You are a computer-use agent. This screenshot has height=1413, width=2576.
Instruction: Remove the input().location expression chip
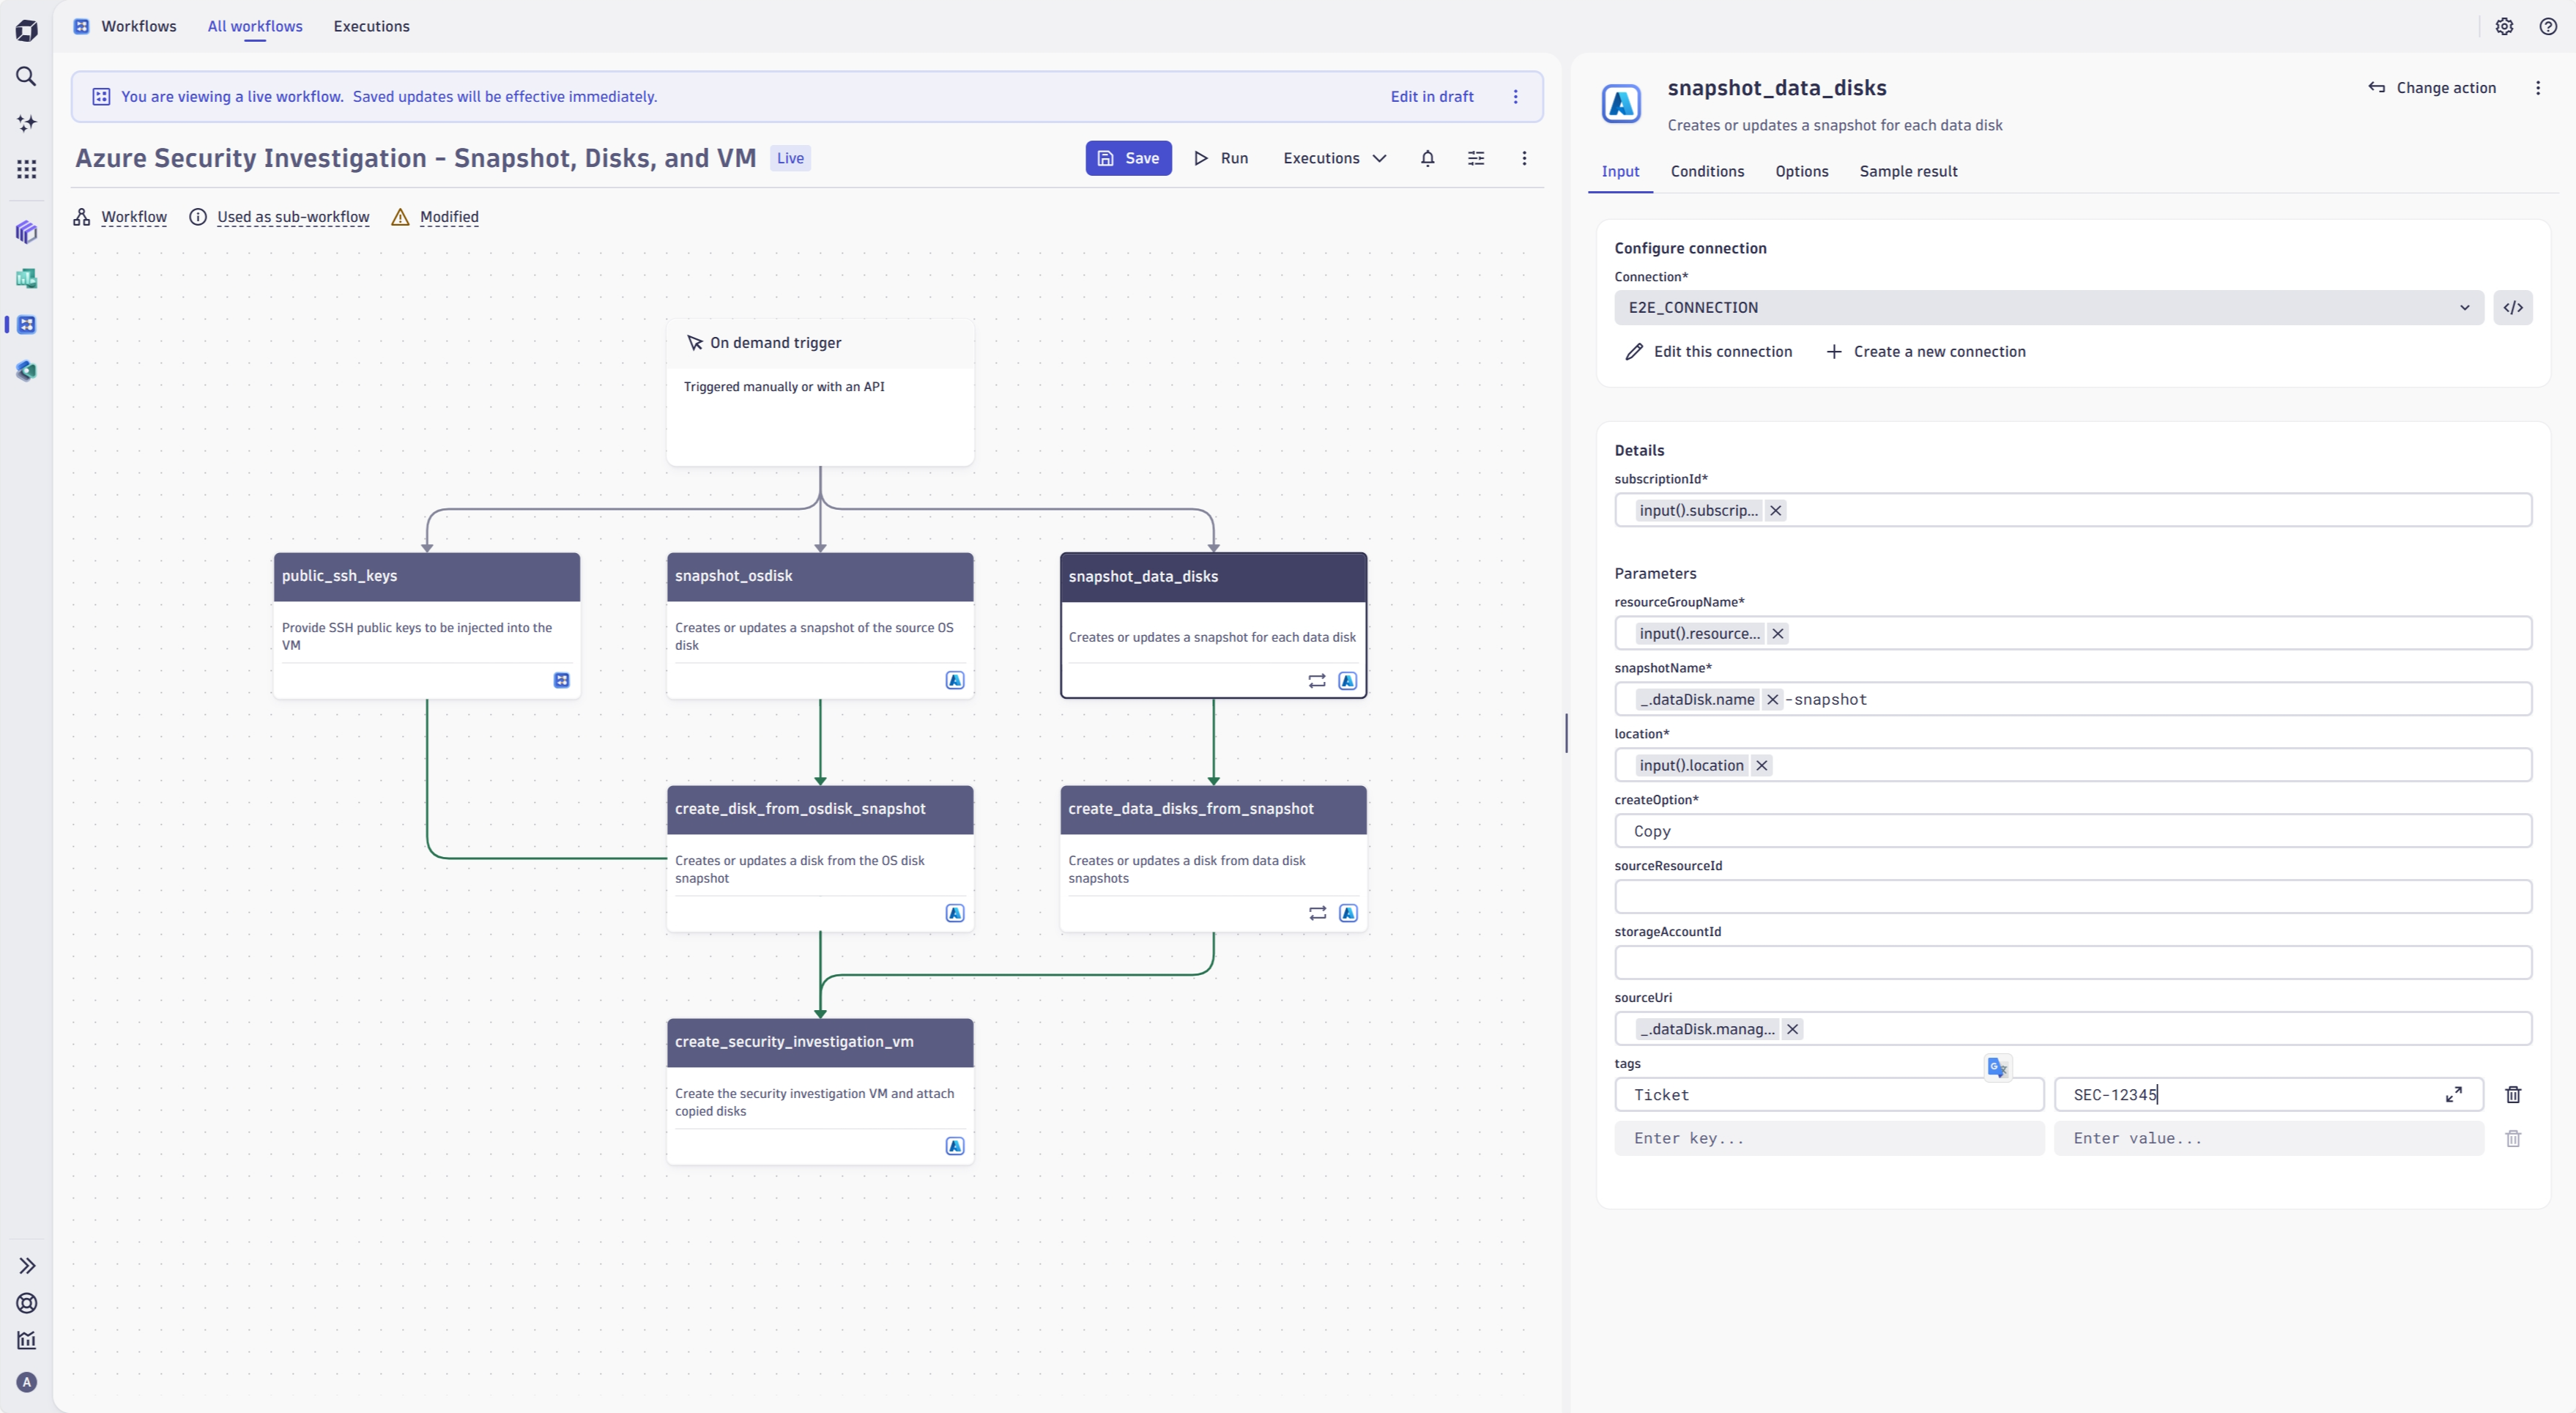tap(1761, 766)
